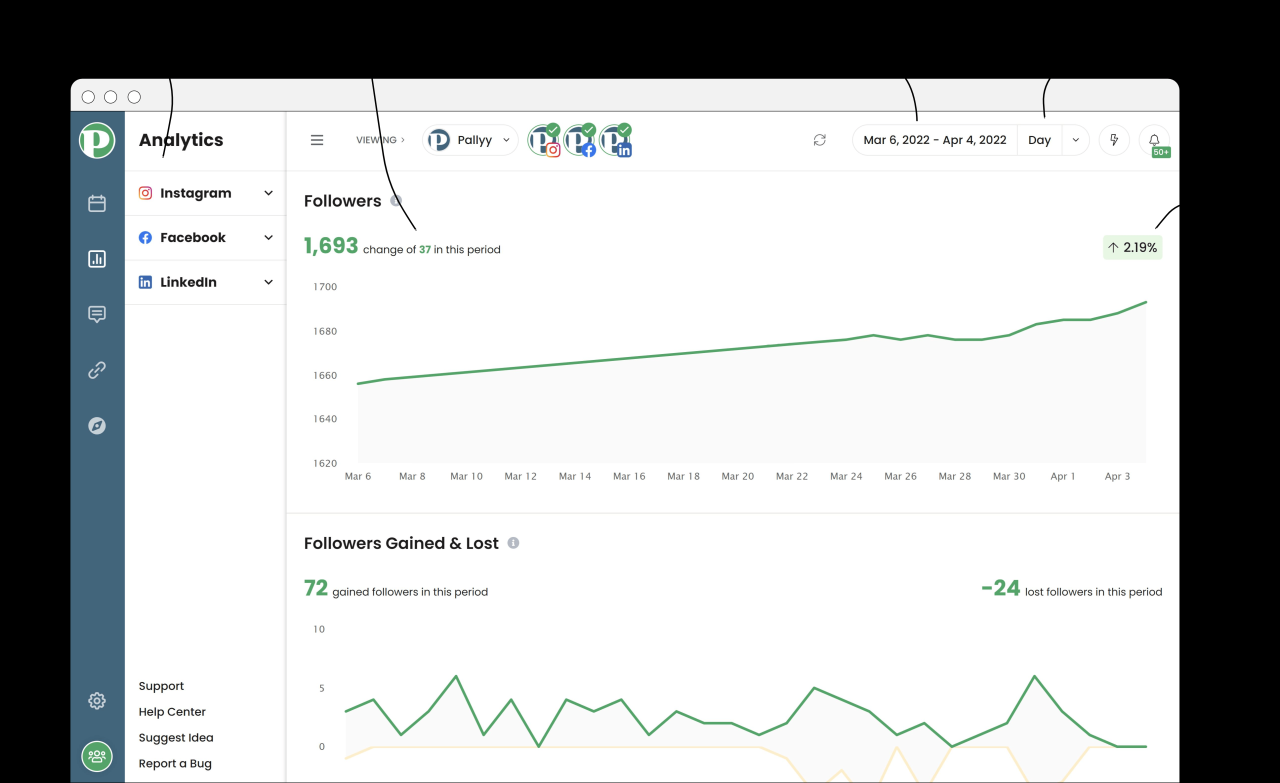Toggle the Instagram account avatar
The image size is (1280, 783).
click(x=545, y=140)
